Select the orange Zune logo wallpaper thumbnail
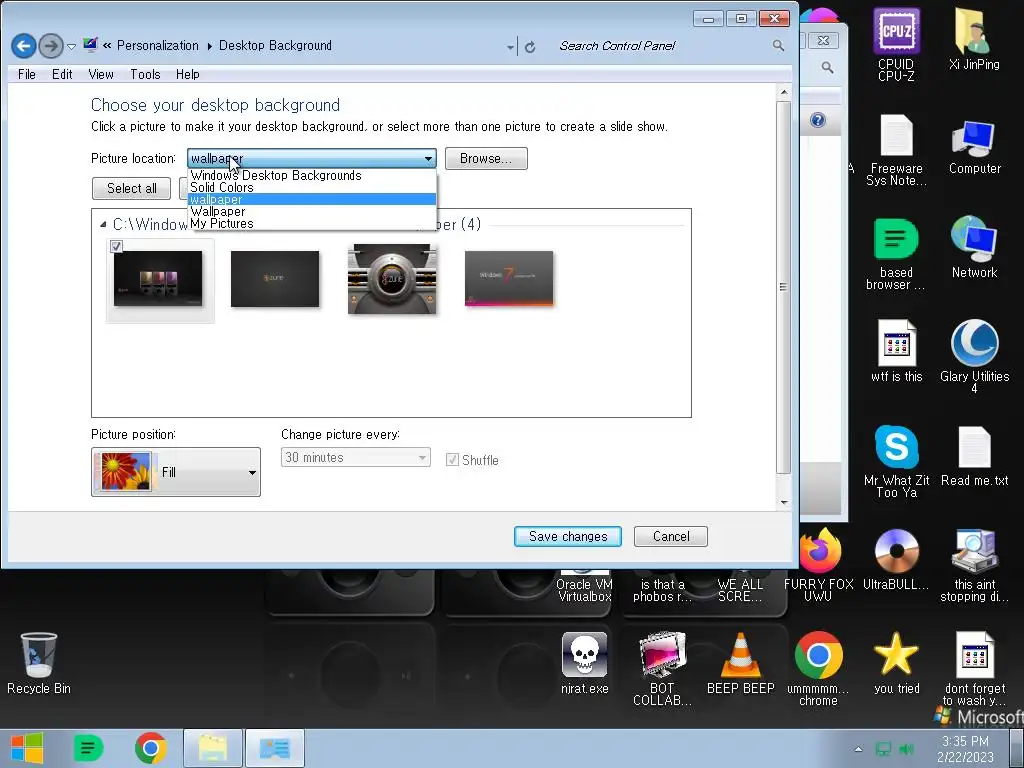Image resolution: width=1024 pixels, height=768 pixels. [275, 279]
